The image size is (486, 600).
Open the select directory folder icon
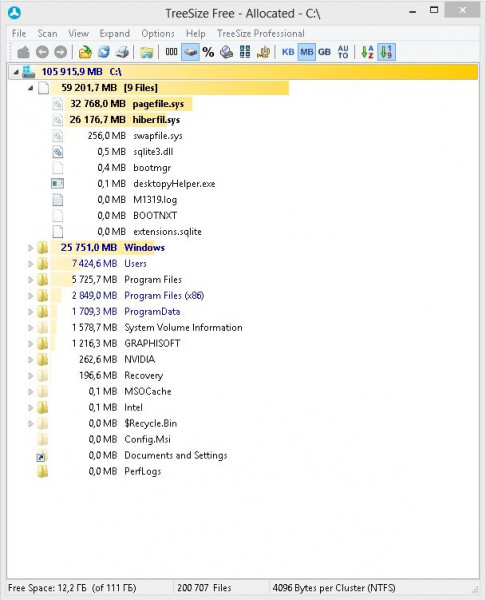pos(85,52)
